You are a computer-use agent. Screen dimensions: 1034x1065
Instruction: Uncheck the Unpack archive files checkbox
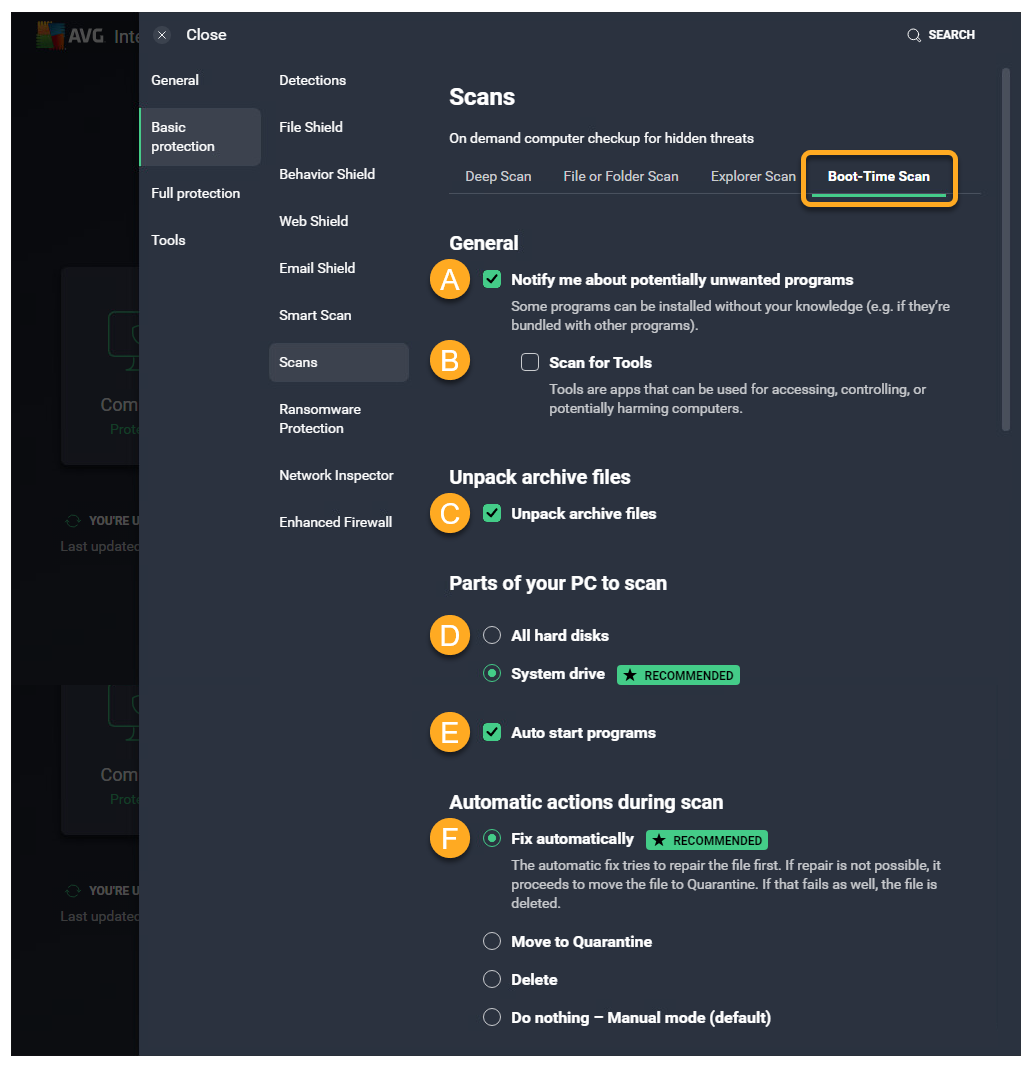click(x=492, y=514)
